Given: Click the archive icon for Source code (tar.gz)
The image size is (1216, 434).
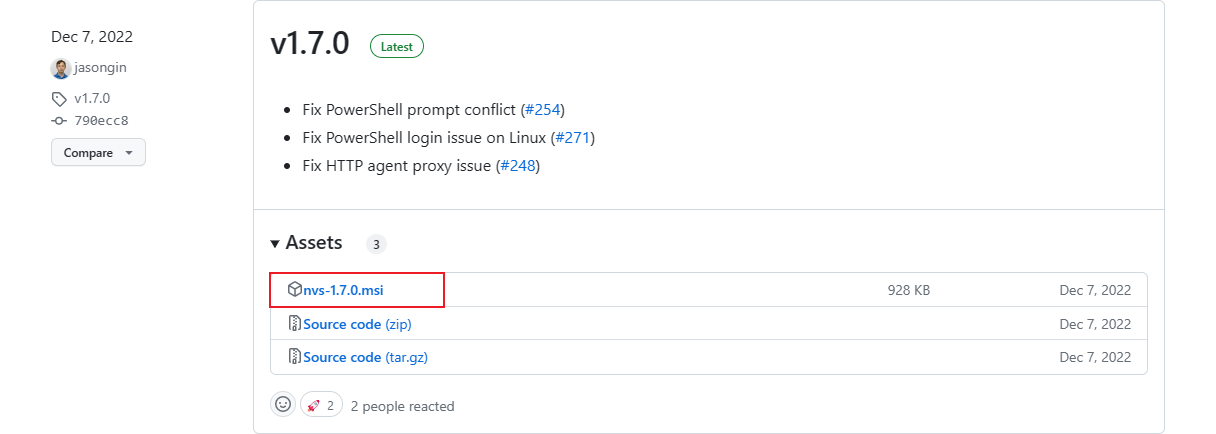Looking at the screenshot, I should [295, 357].
